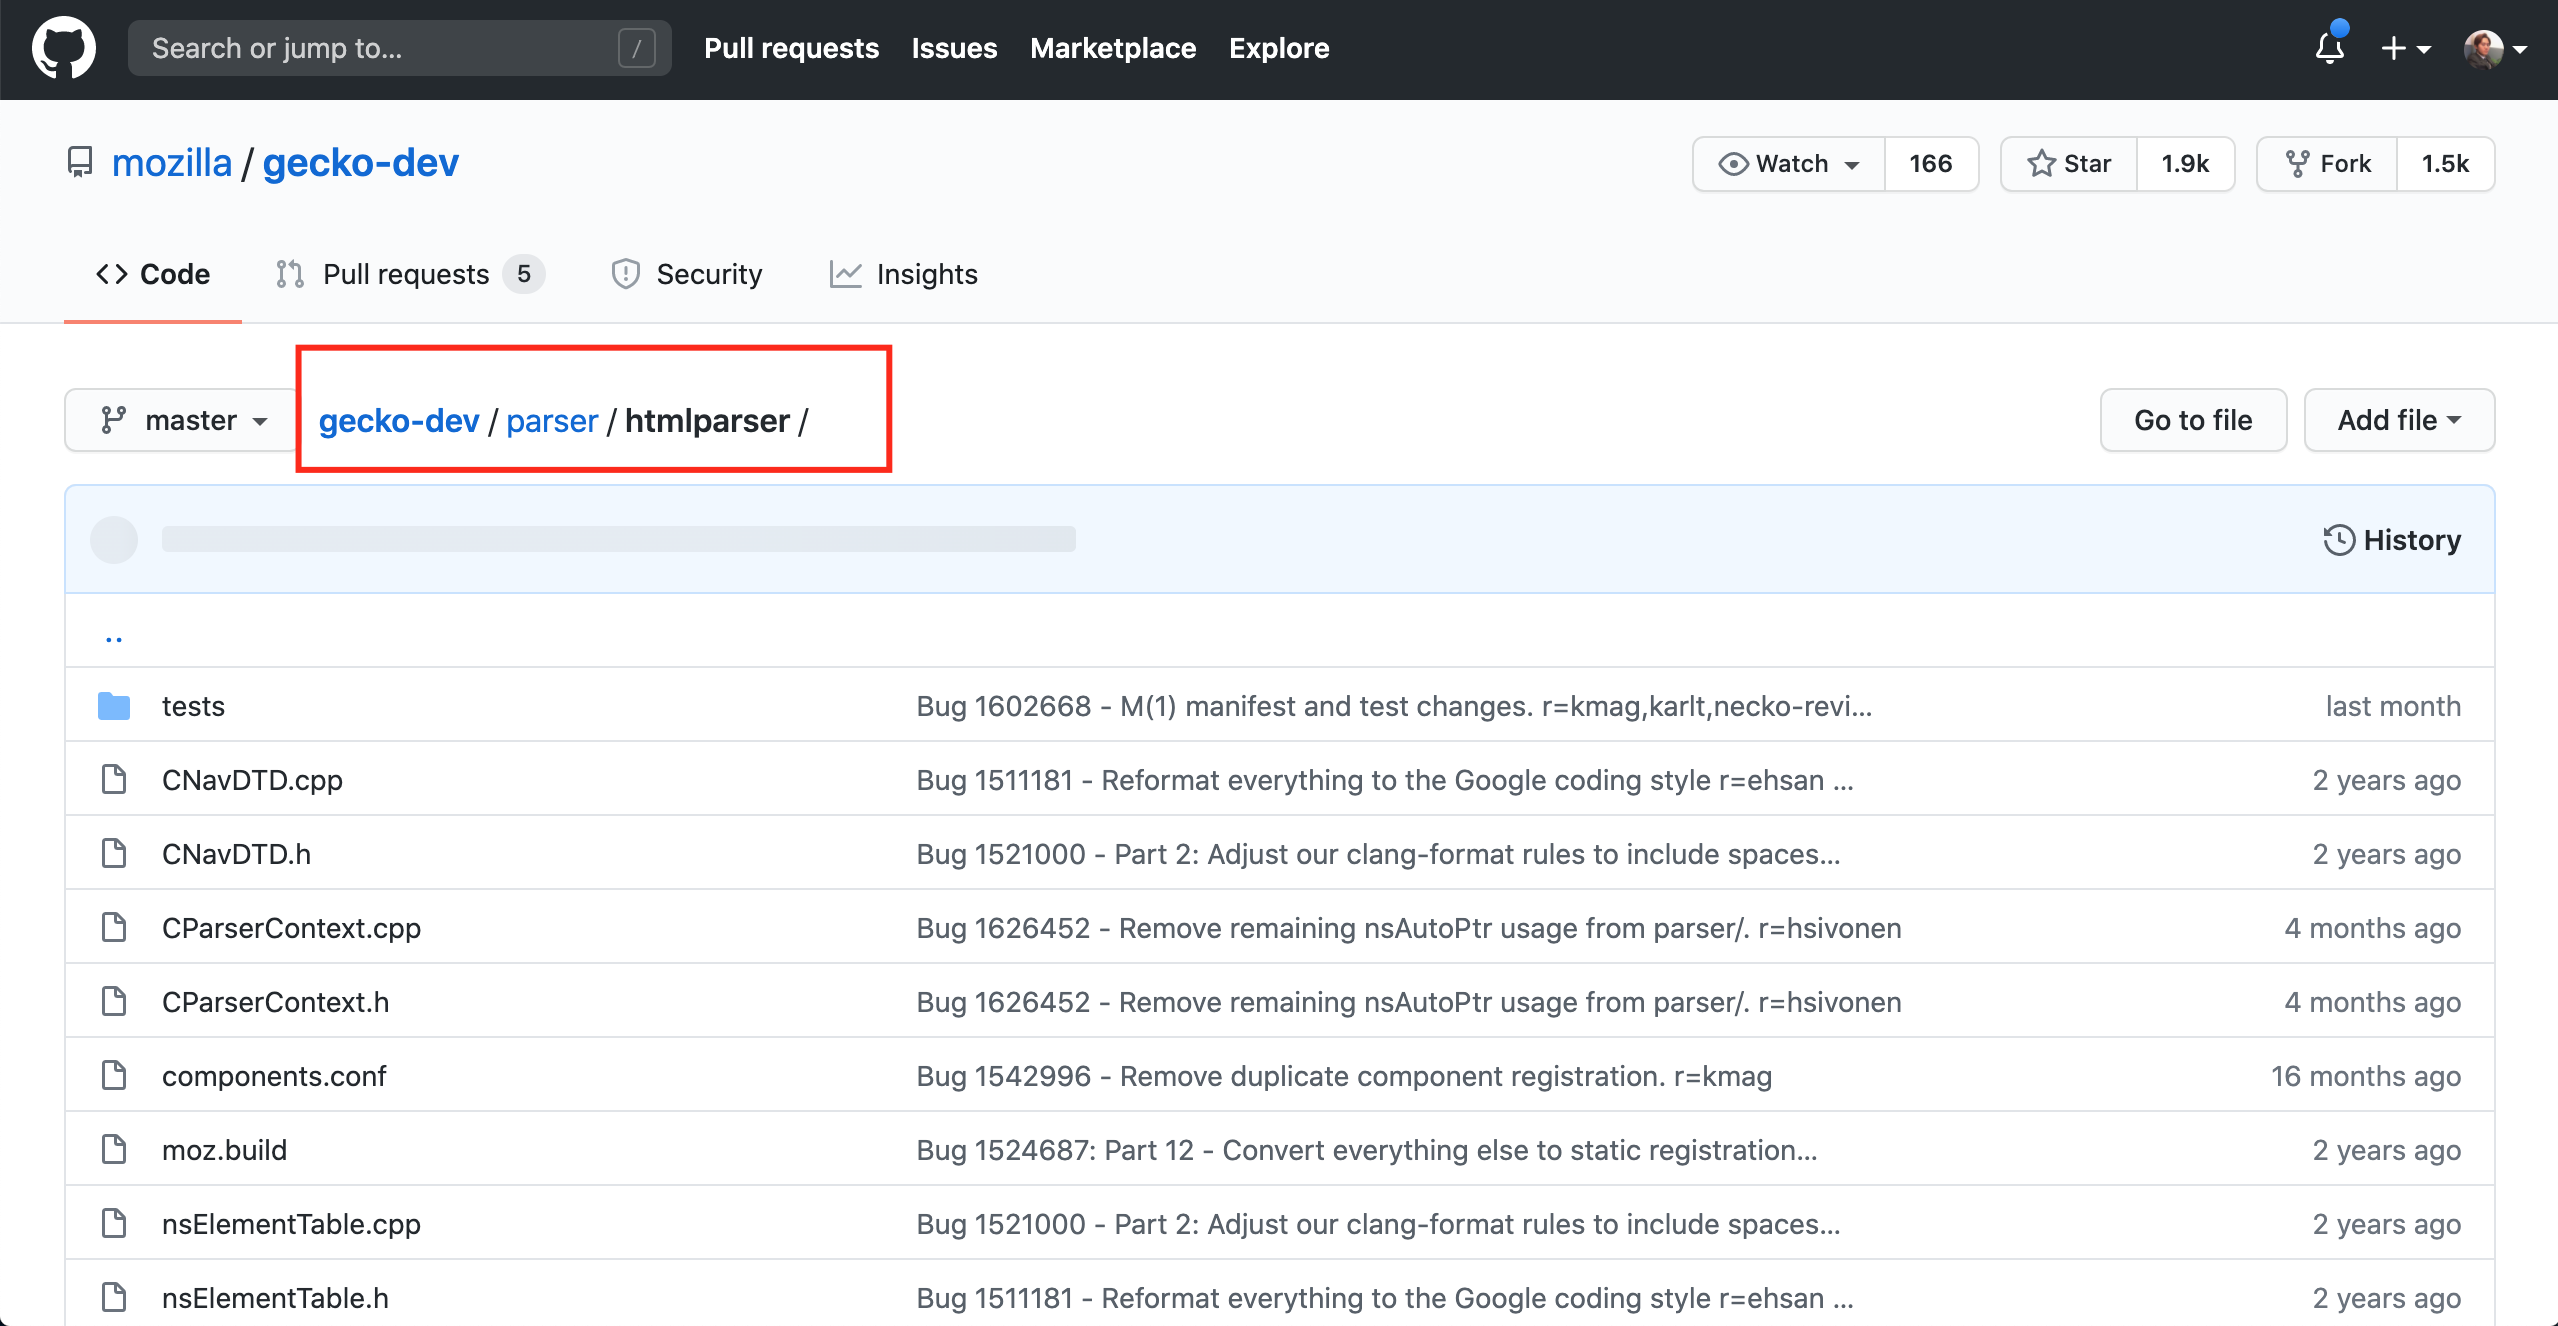The image size is (2558, 1326).
Task: Switch to the Security tab
Action: pos(687,274)
